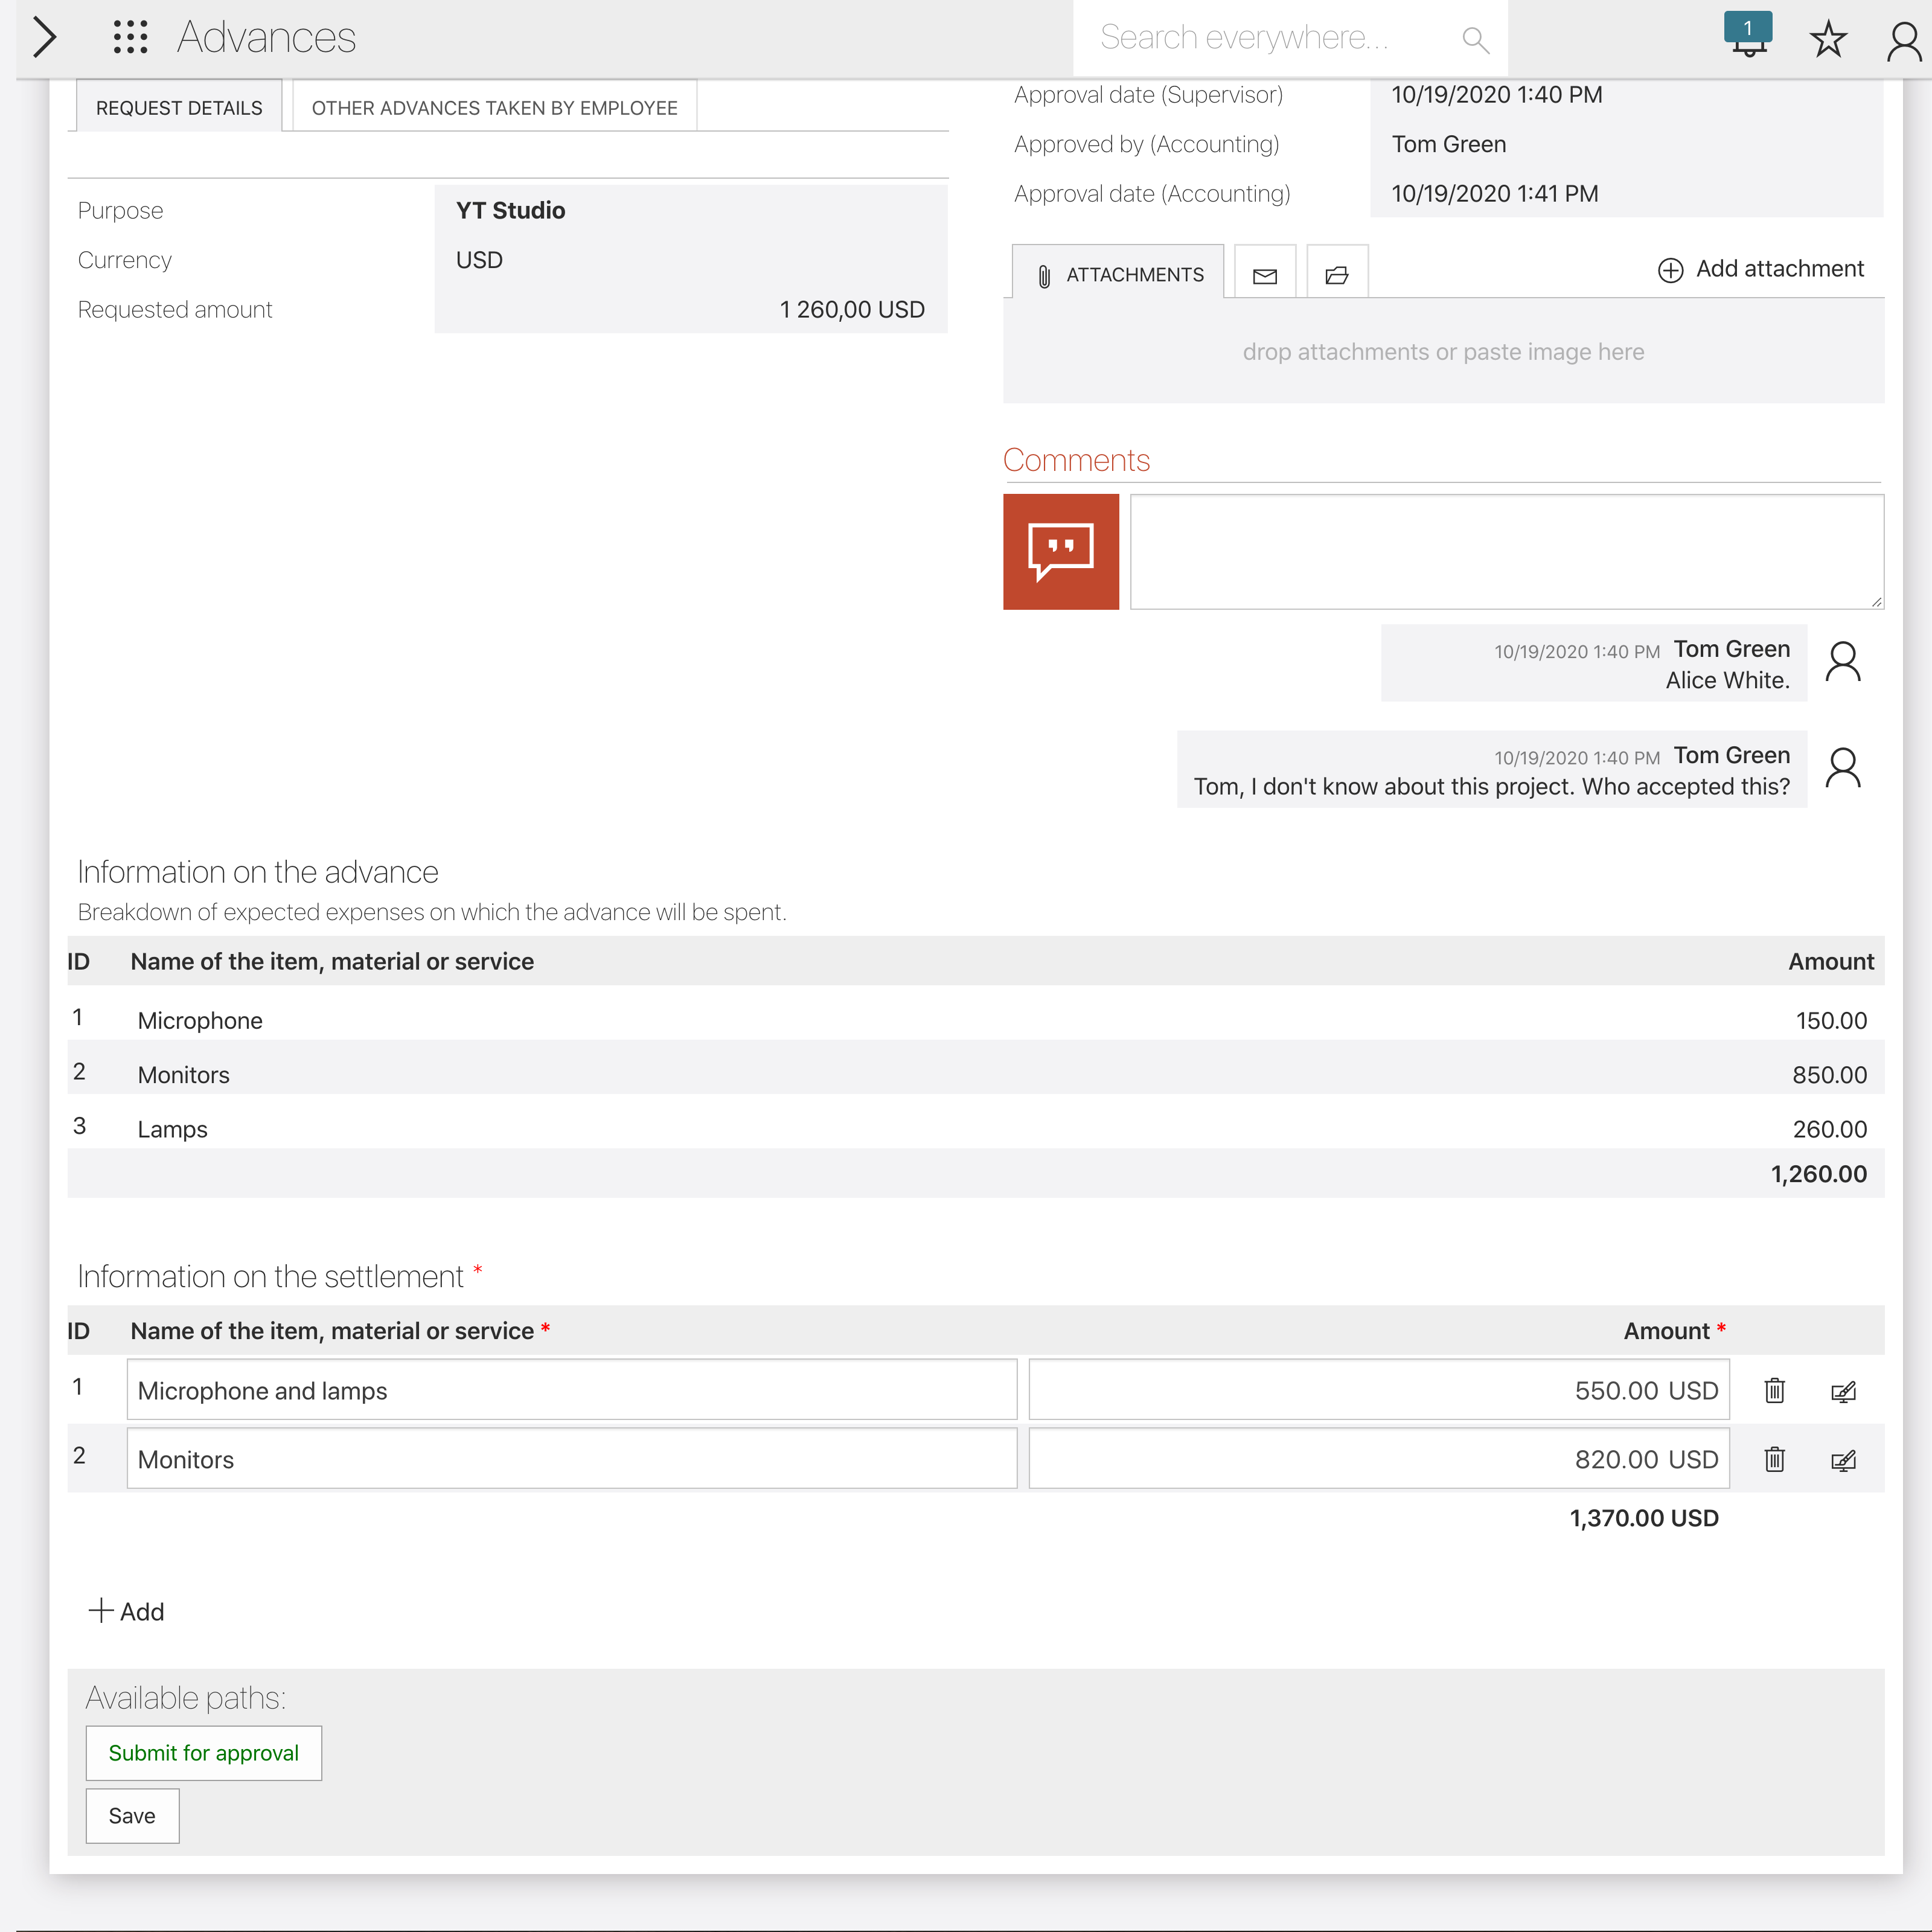This screenshot has width=1932, height=1932.
Task: Edit the Microphone and lamps row
Action: tap(1843, 1391)
